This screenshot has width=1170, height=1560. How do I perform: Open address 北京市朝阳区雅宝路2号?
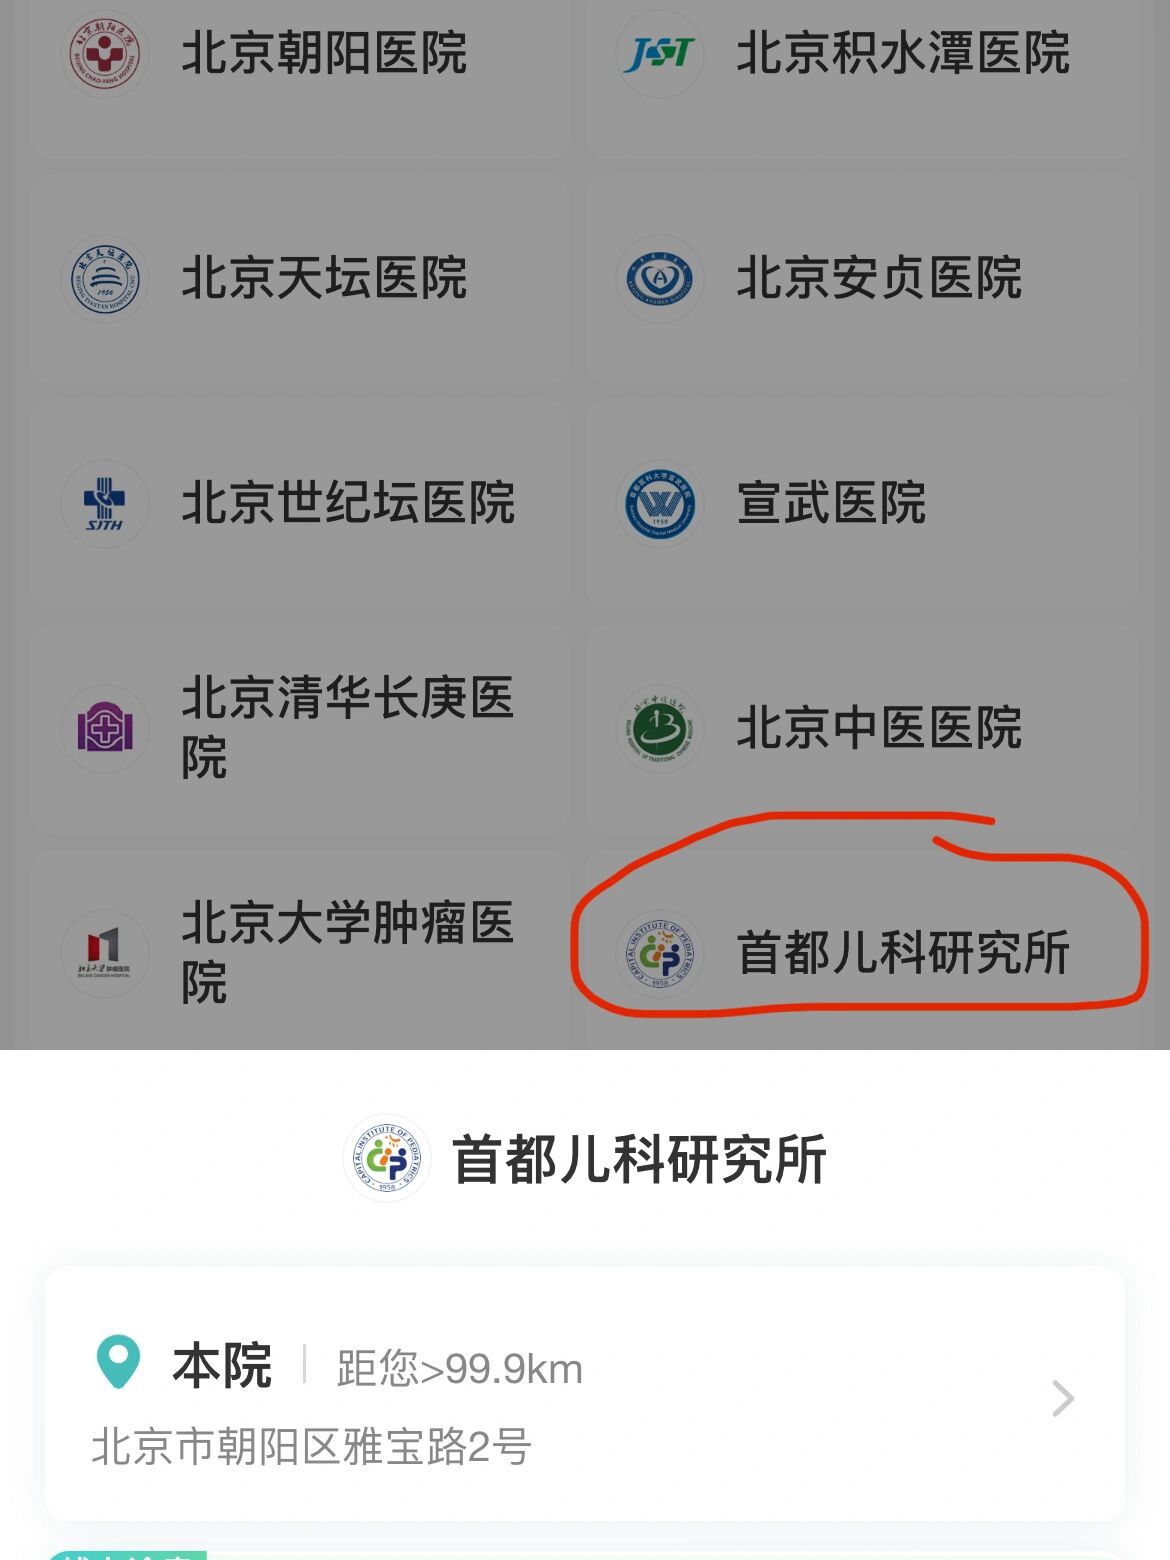click(311, 1447)
